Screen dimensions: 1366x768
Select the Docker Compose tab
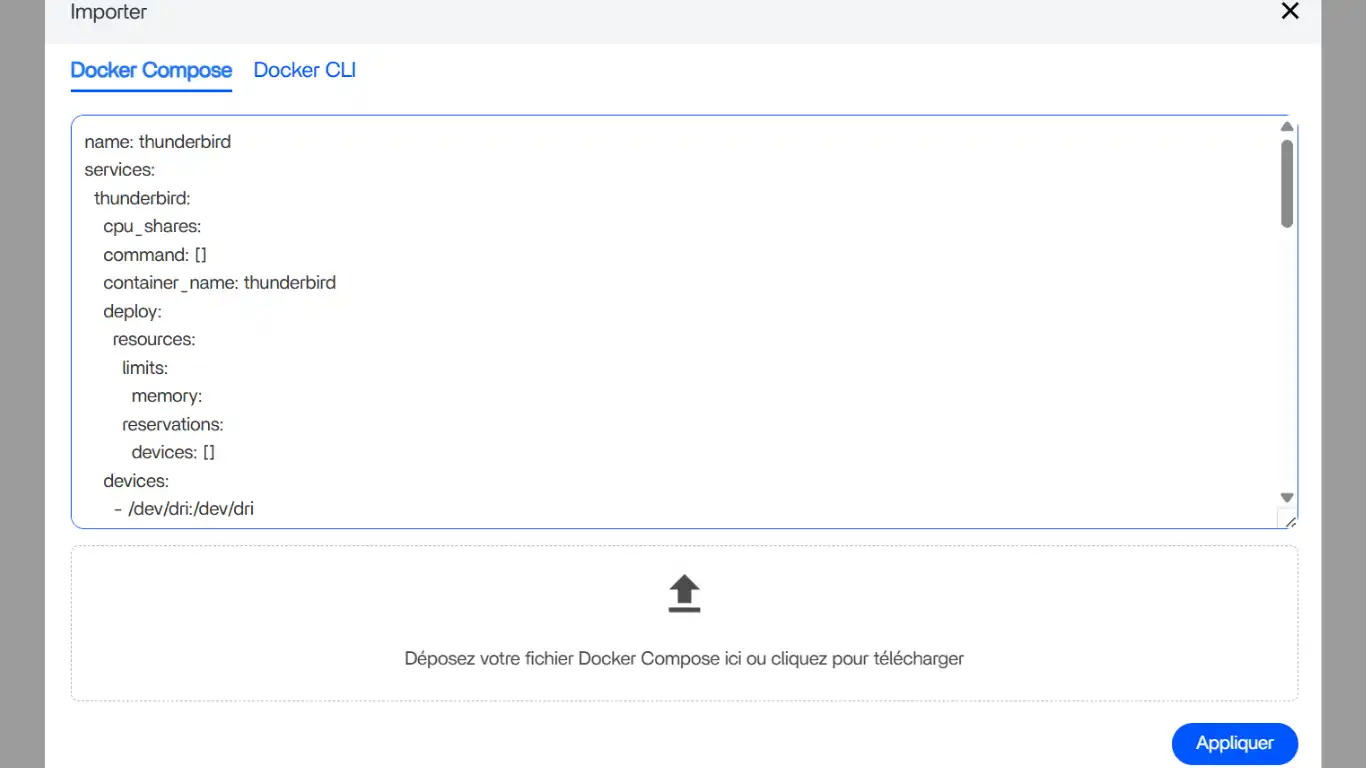click(151, 70)
